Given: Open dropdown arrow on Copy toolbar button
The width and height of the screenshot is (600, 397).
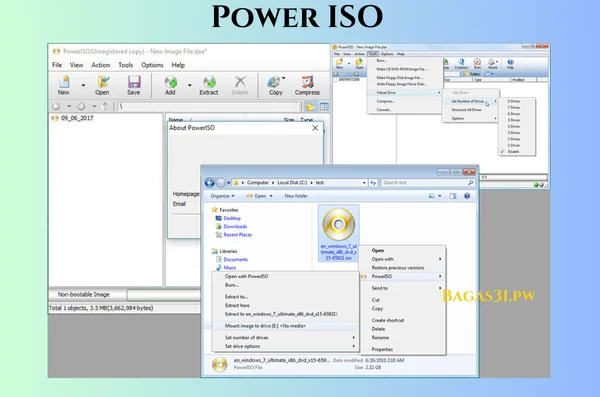Looking at the screenshot, I should tap(284, 78).
